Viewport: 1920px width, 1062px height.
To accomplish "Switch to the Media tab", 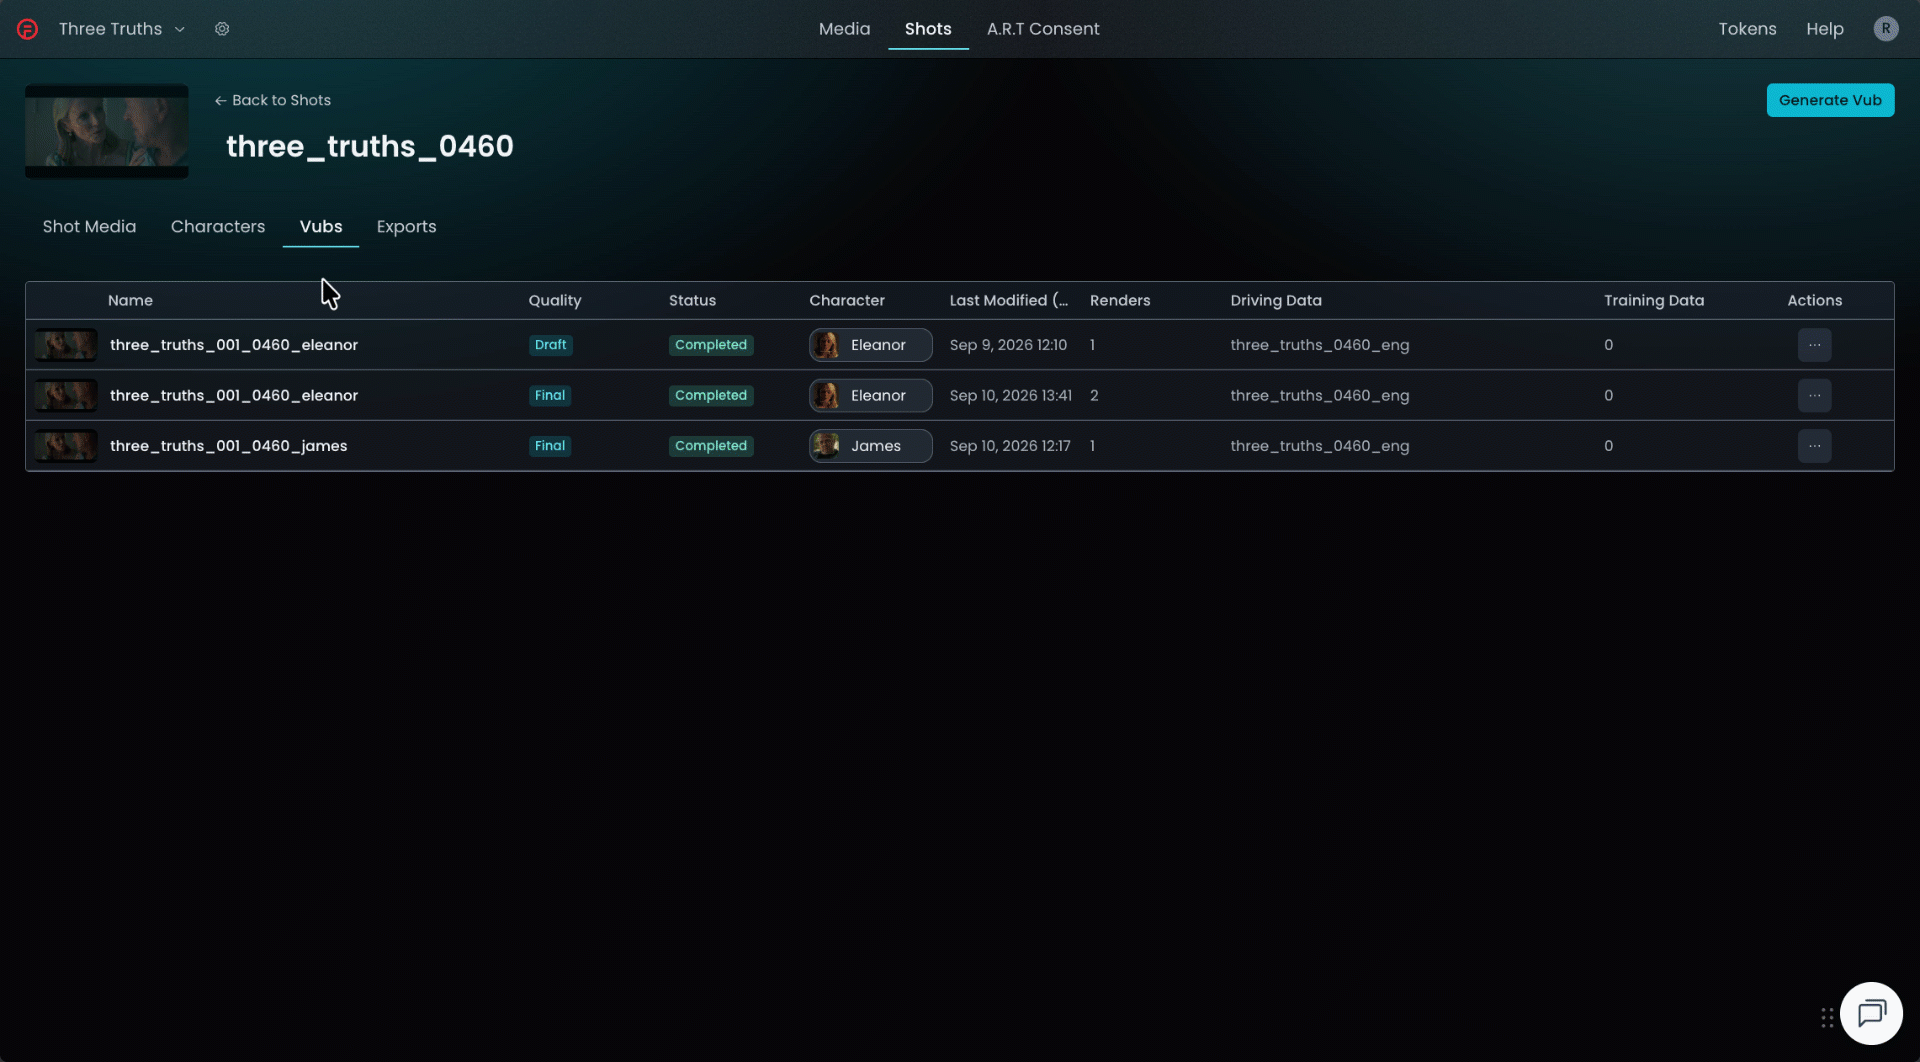I will [x=844, y=29].
